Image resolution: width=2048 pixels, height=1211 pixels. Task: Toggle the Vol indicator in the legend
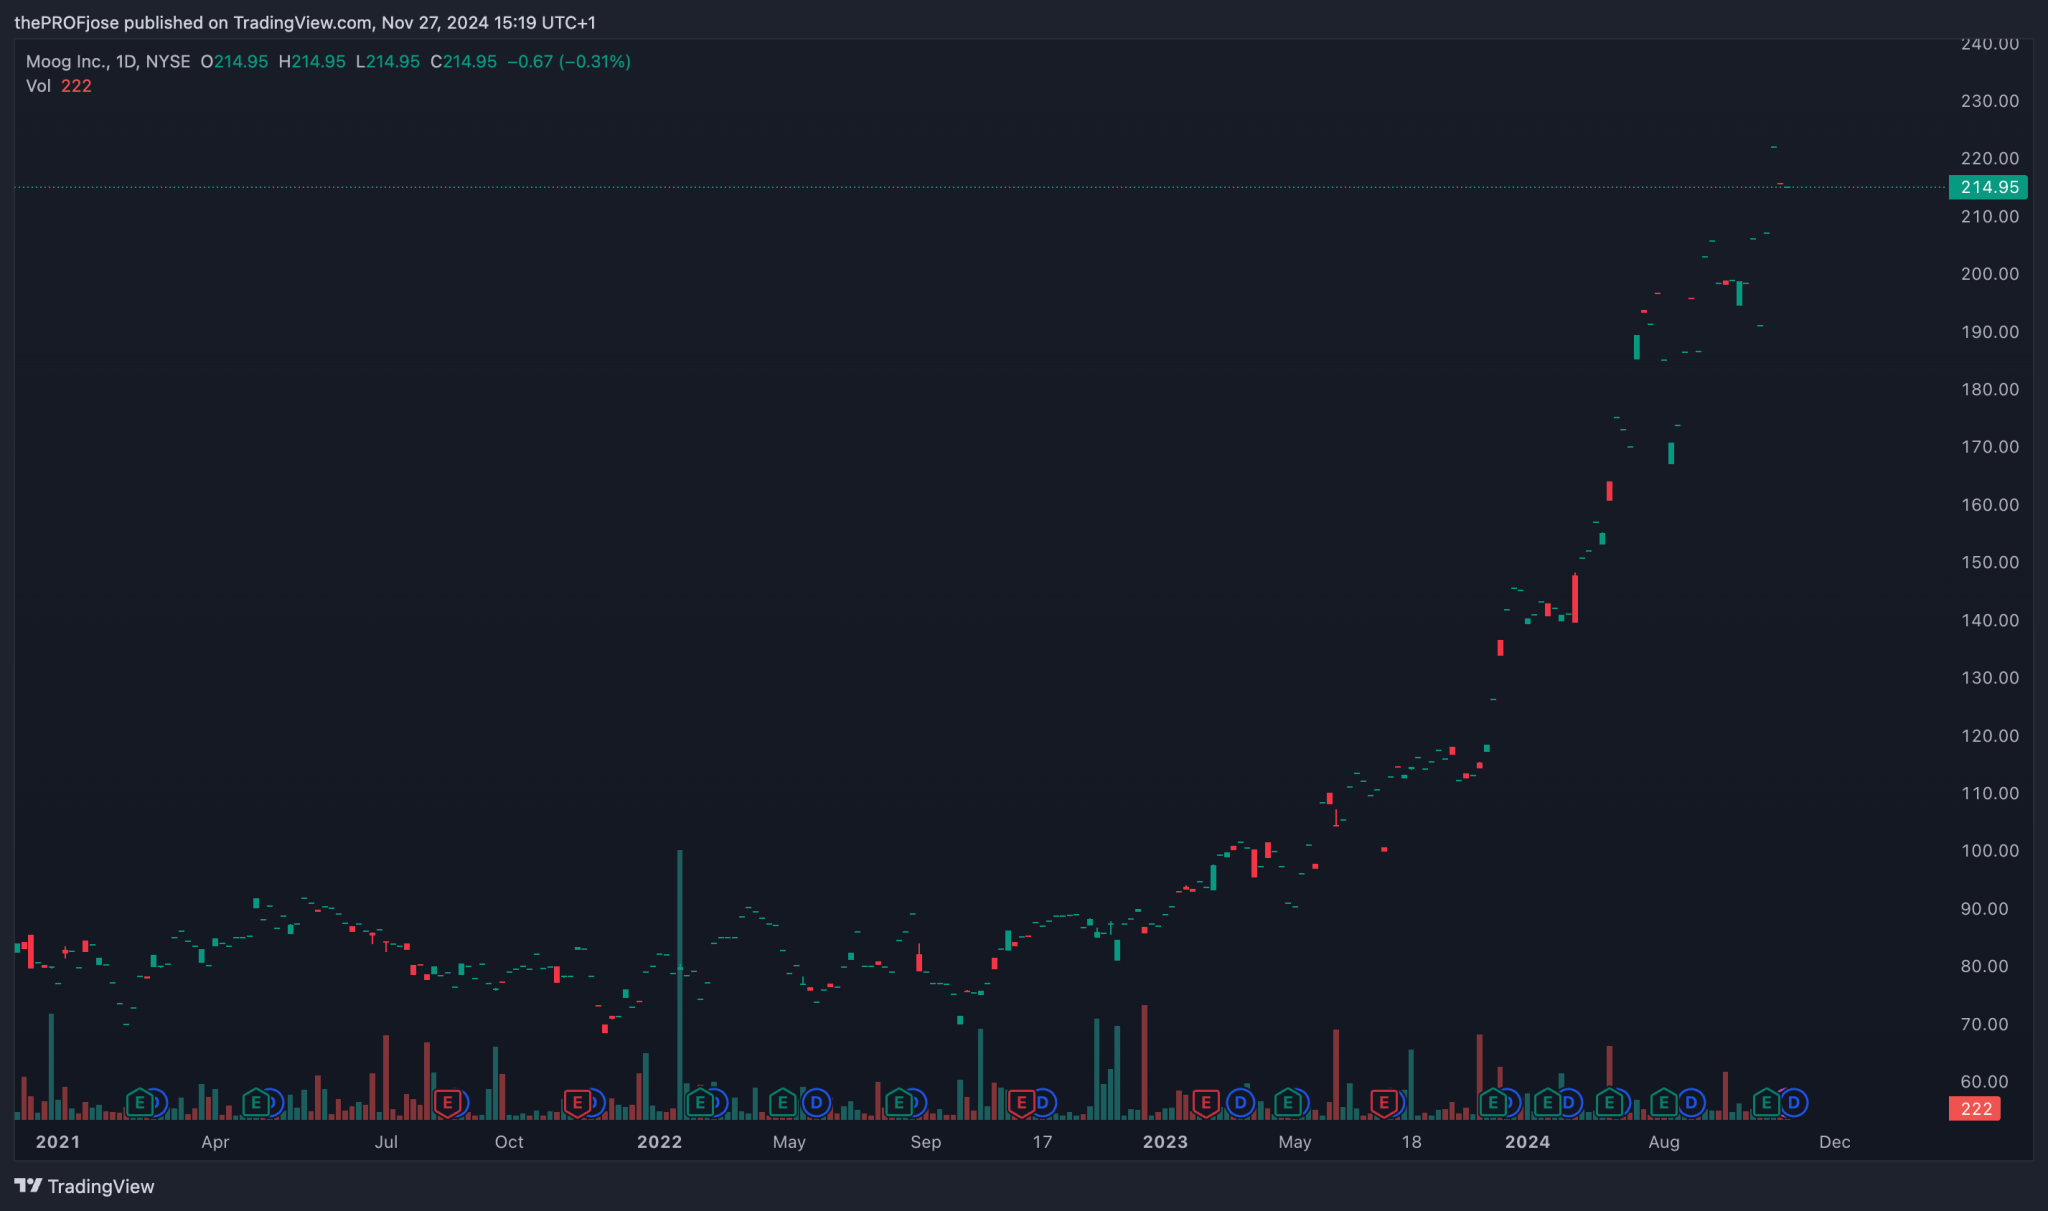[x=37, y=86]
